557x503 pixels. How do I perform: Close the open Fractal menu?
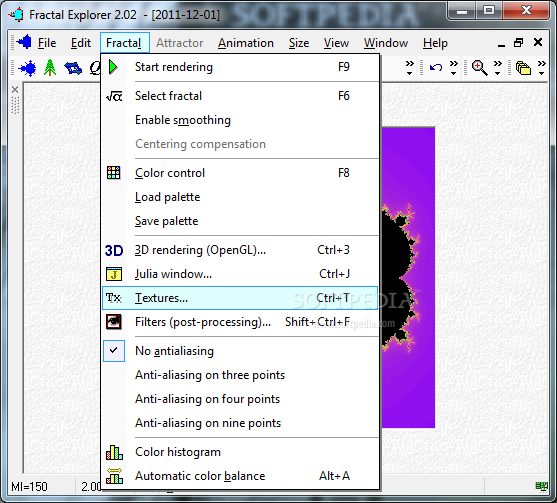tap(124, 43)
